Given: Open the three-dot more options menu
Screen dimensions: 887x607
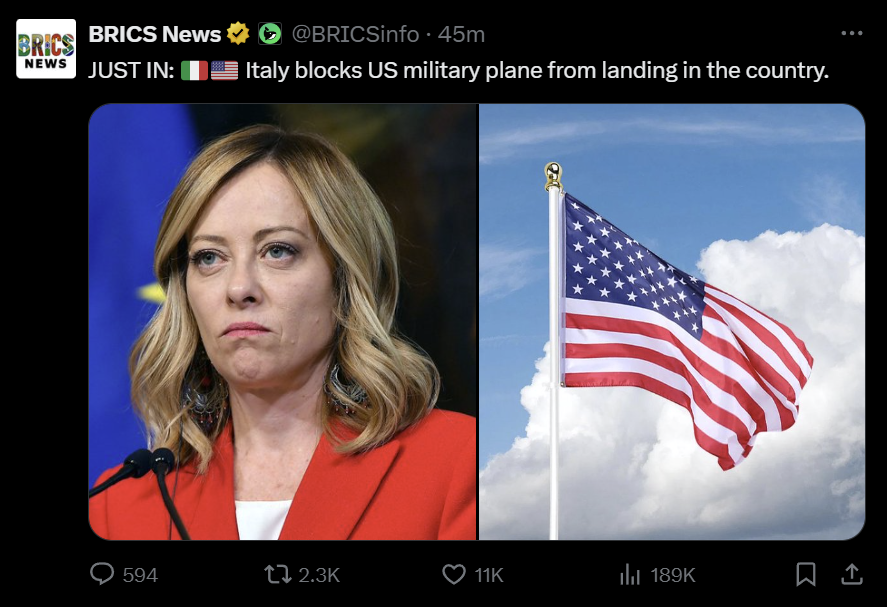Looking at the screenshot, I should pyautogui.click(x=851, y=33).
